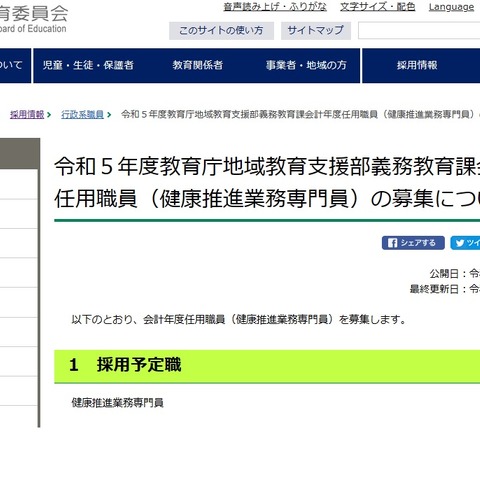This screenshot has height=480, width=480.
Task: Click このサイトの使い方 button
Action: [221, 31]
